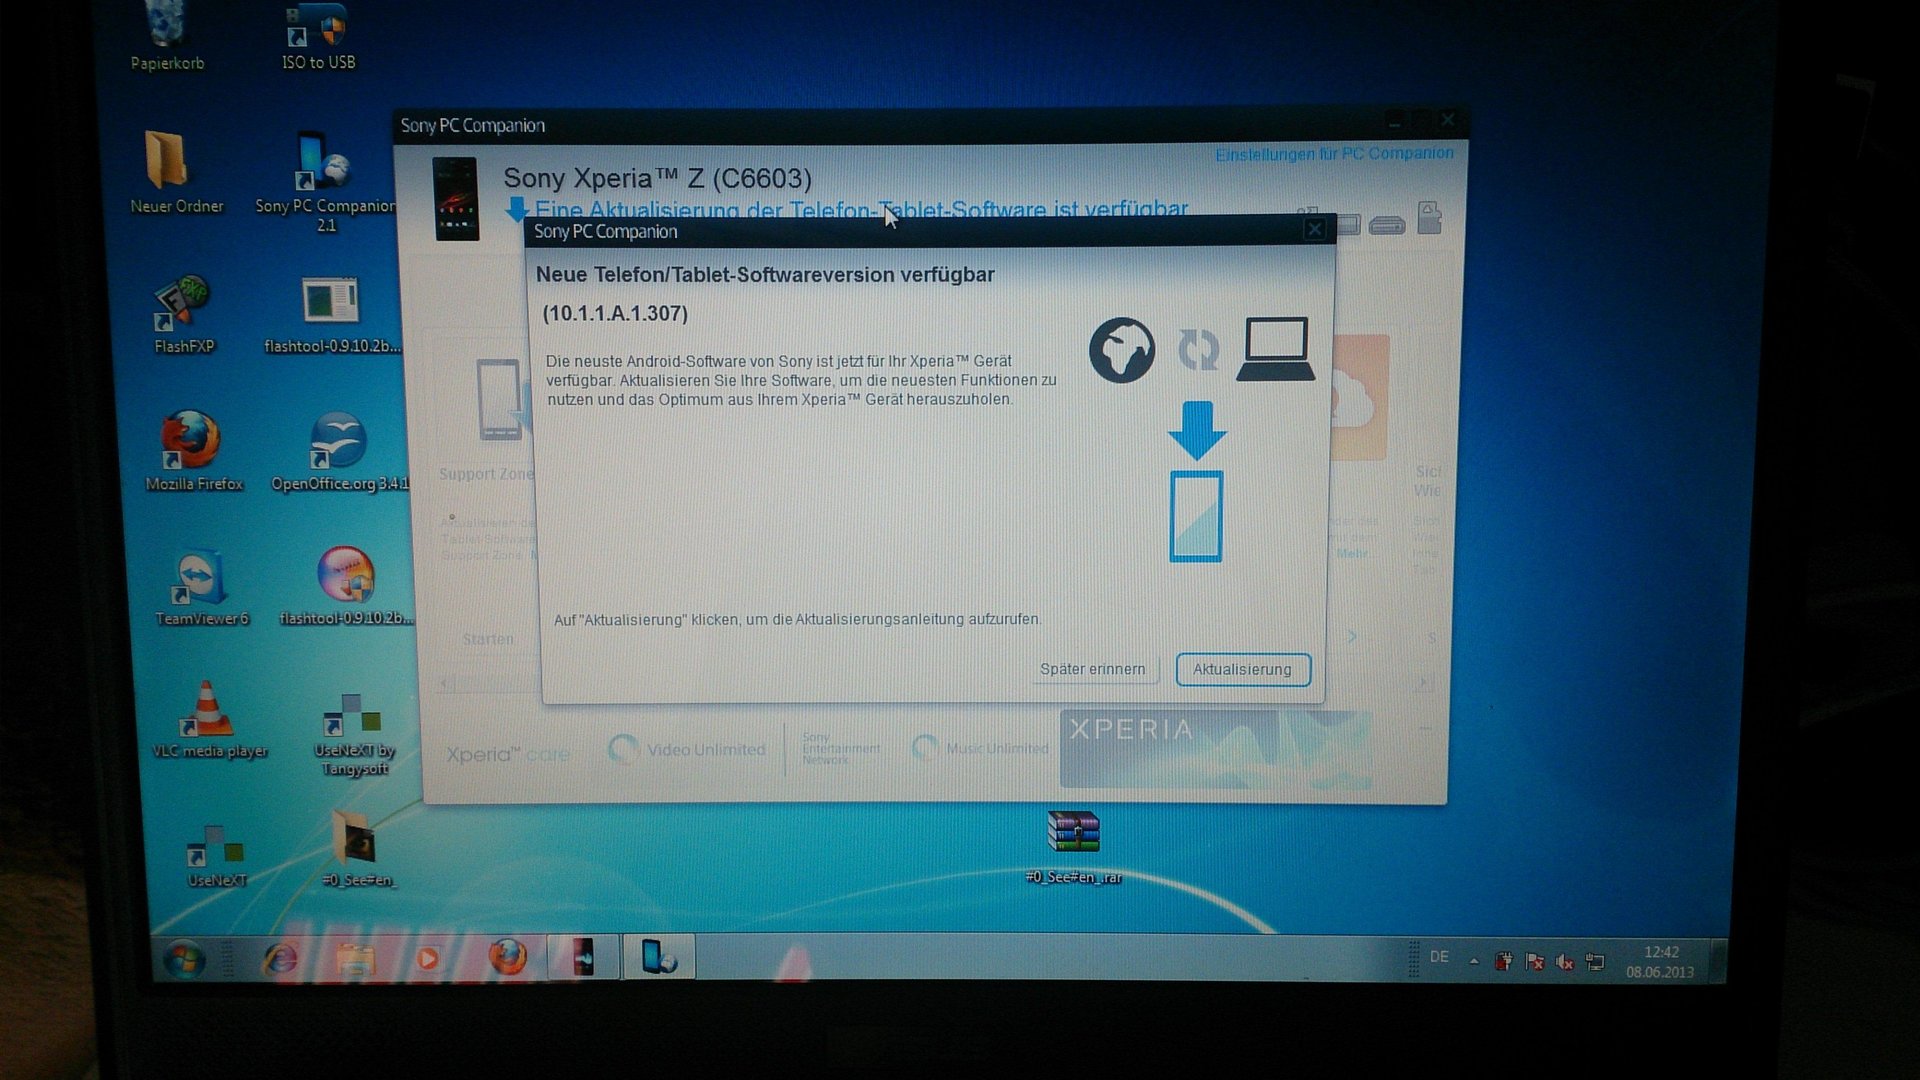This screenshot has height=1080, width=1920.
Task: Open flashtool-0.9.10.2b file beside TeamViewer
Action: (346, 587)
